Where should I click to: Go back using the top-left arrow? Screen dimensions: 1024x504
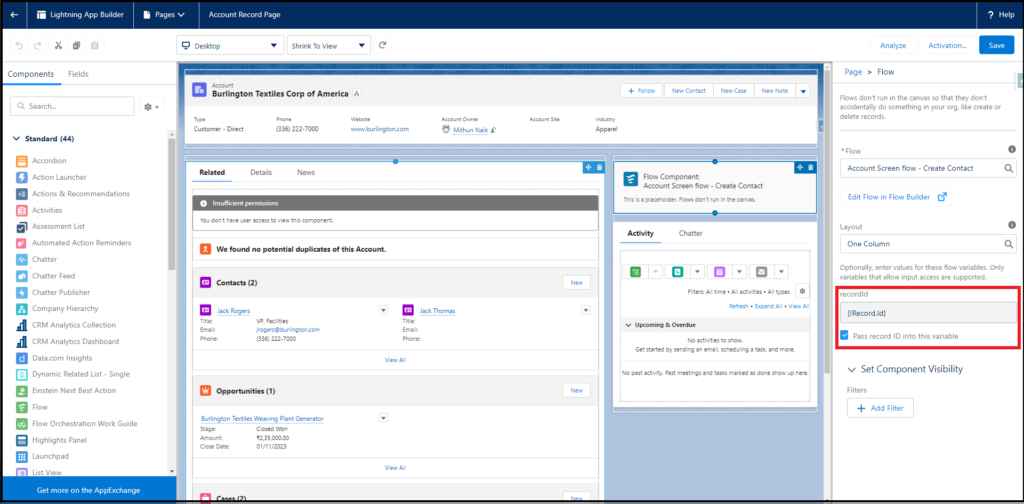coord(14,14)
